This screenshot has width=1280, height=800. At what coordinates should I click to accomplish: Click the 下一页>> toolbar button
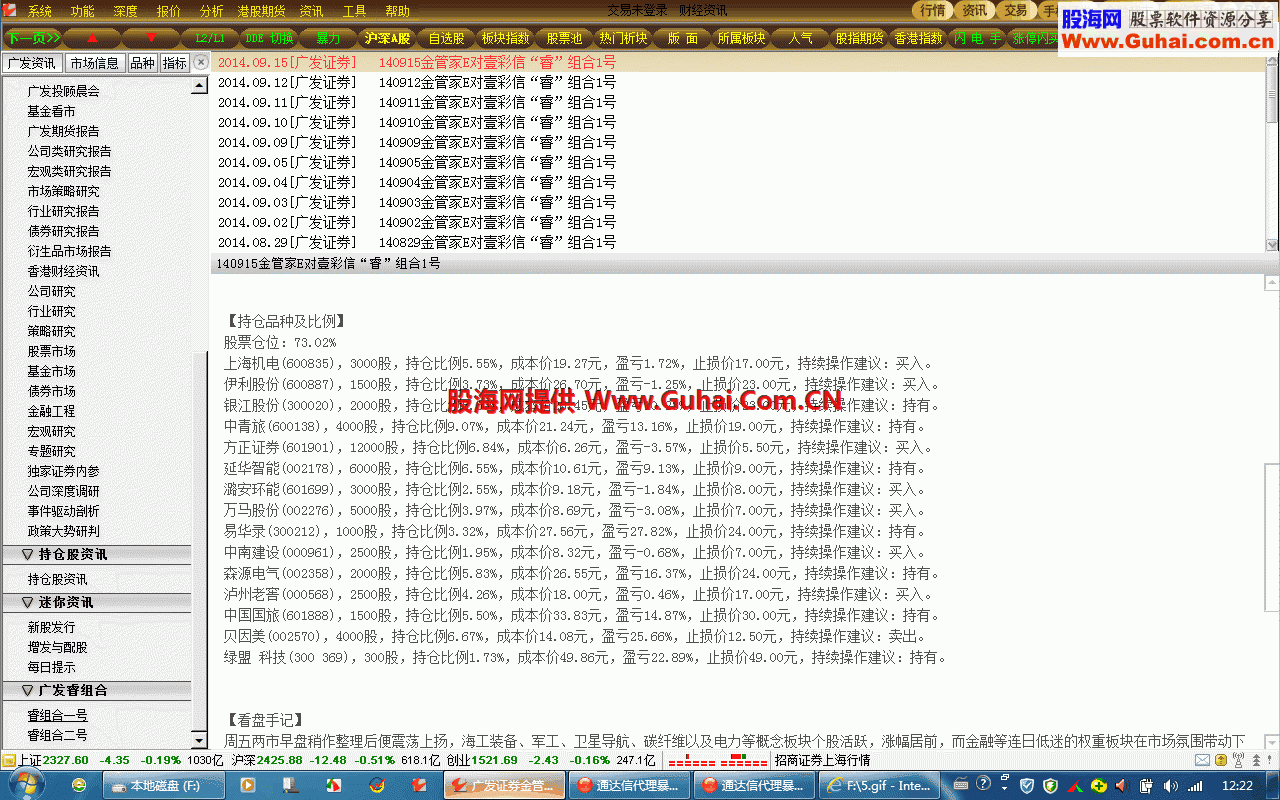click(x=33, y=38)
